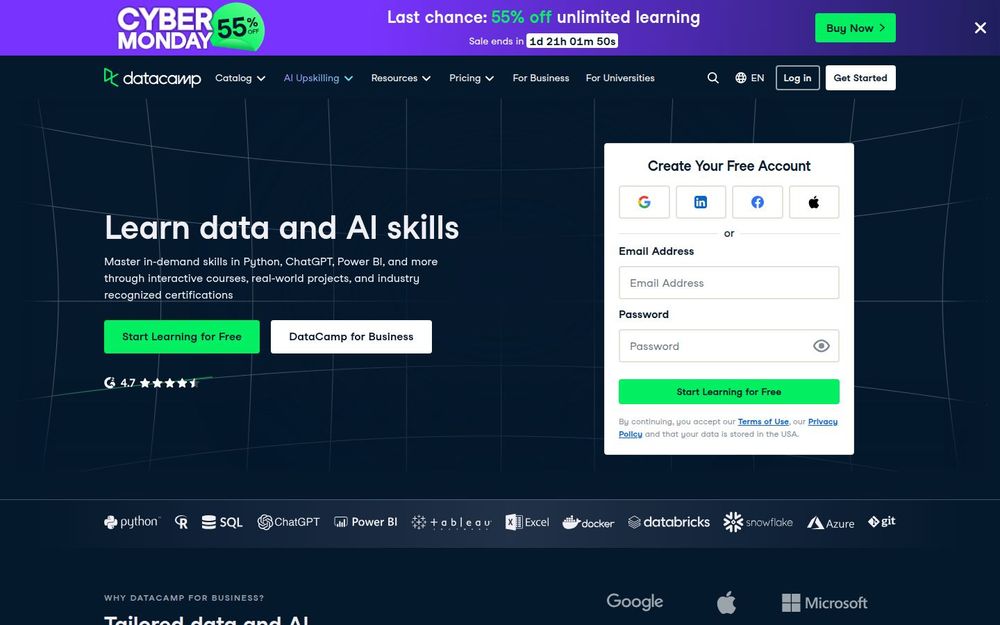Click the Docker logo
Image resolution: width=1000 pixels, height=625 pixels.
588,522
